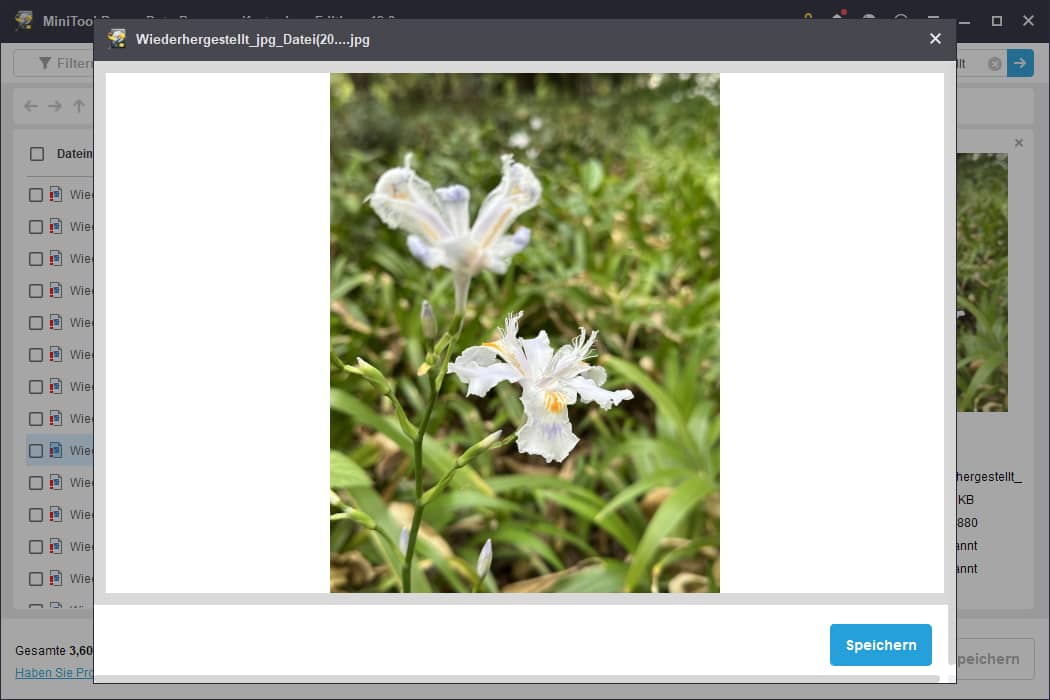Click the funnel Filter icon

[45, 64]
